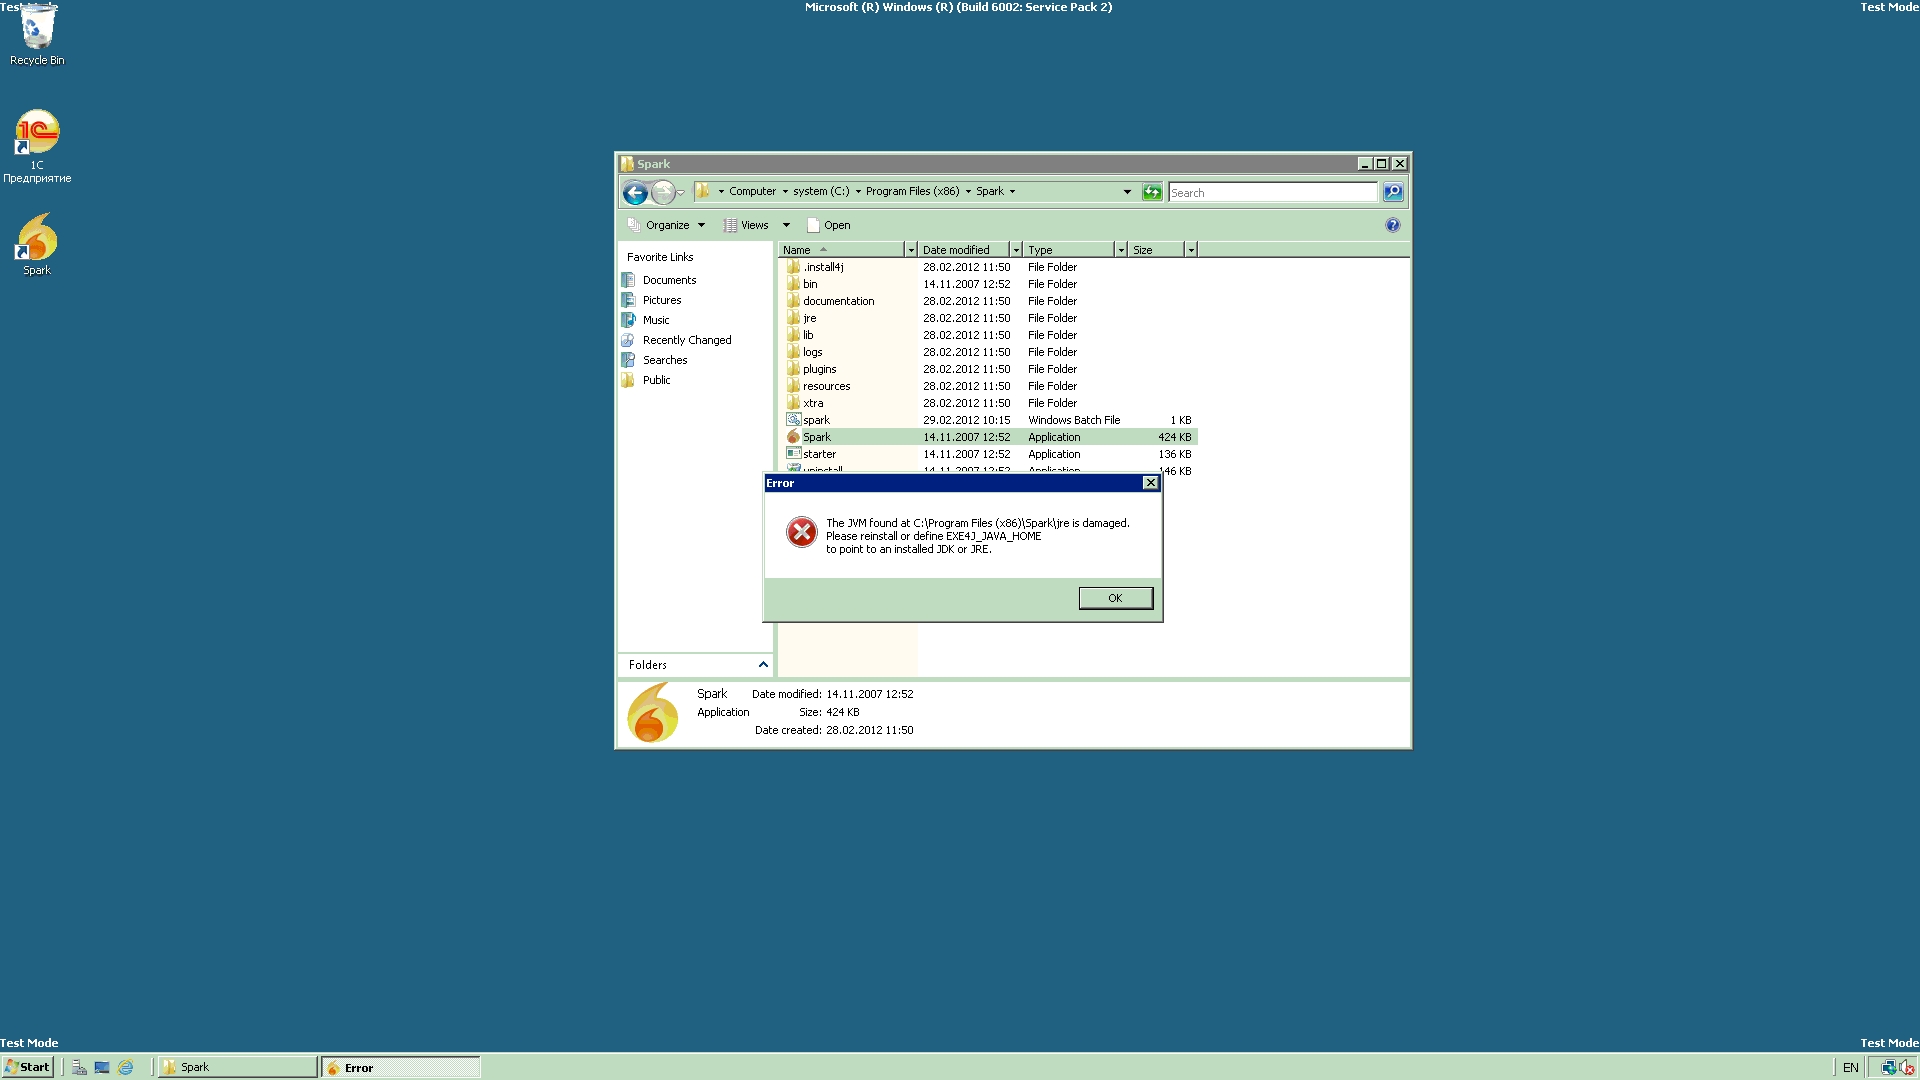This screenshot has width=1920, height=1080.
Task: Select the documentation folder row
Action: (x=988, y=301)
